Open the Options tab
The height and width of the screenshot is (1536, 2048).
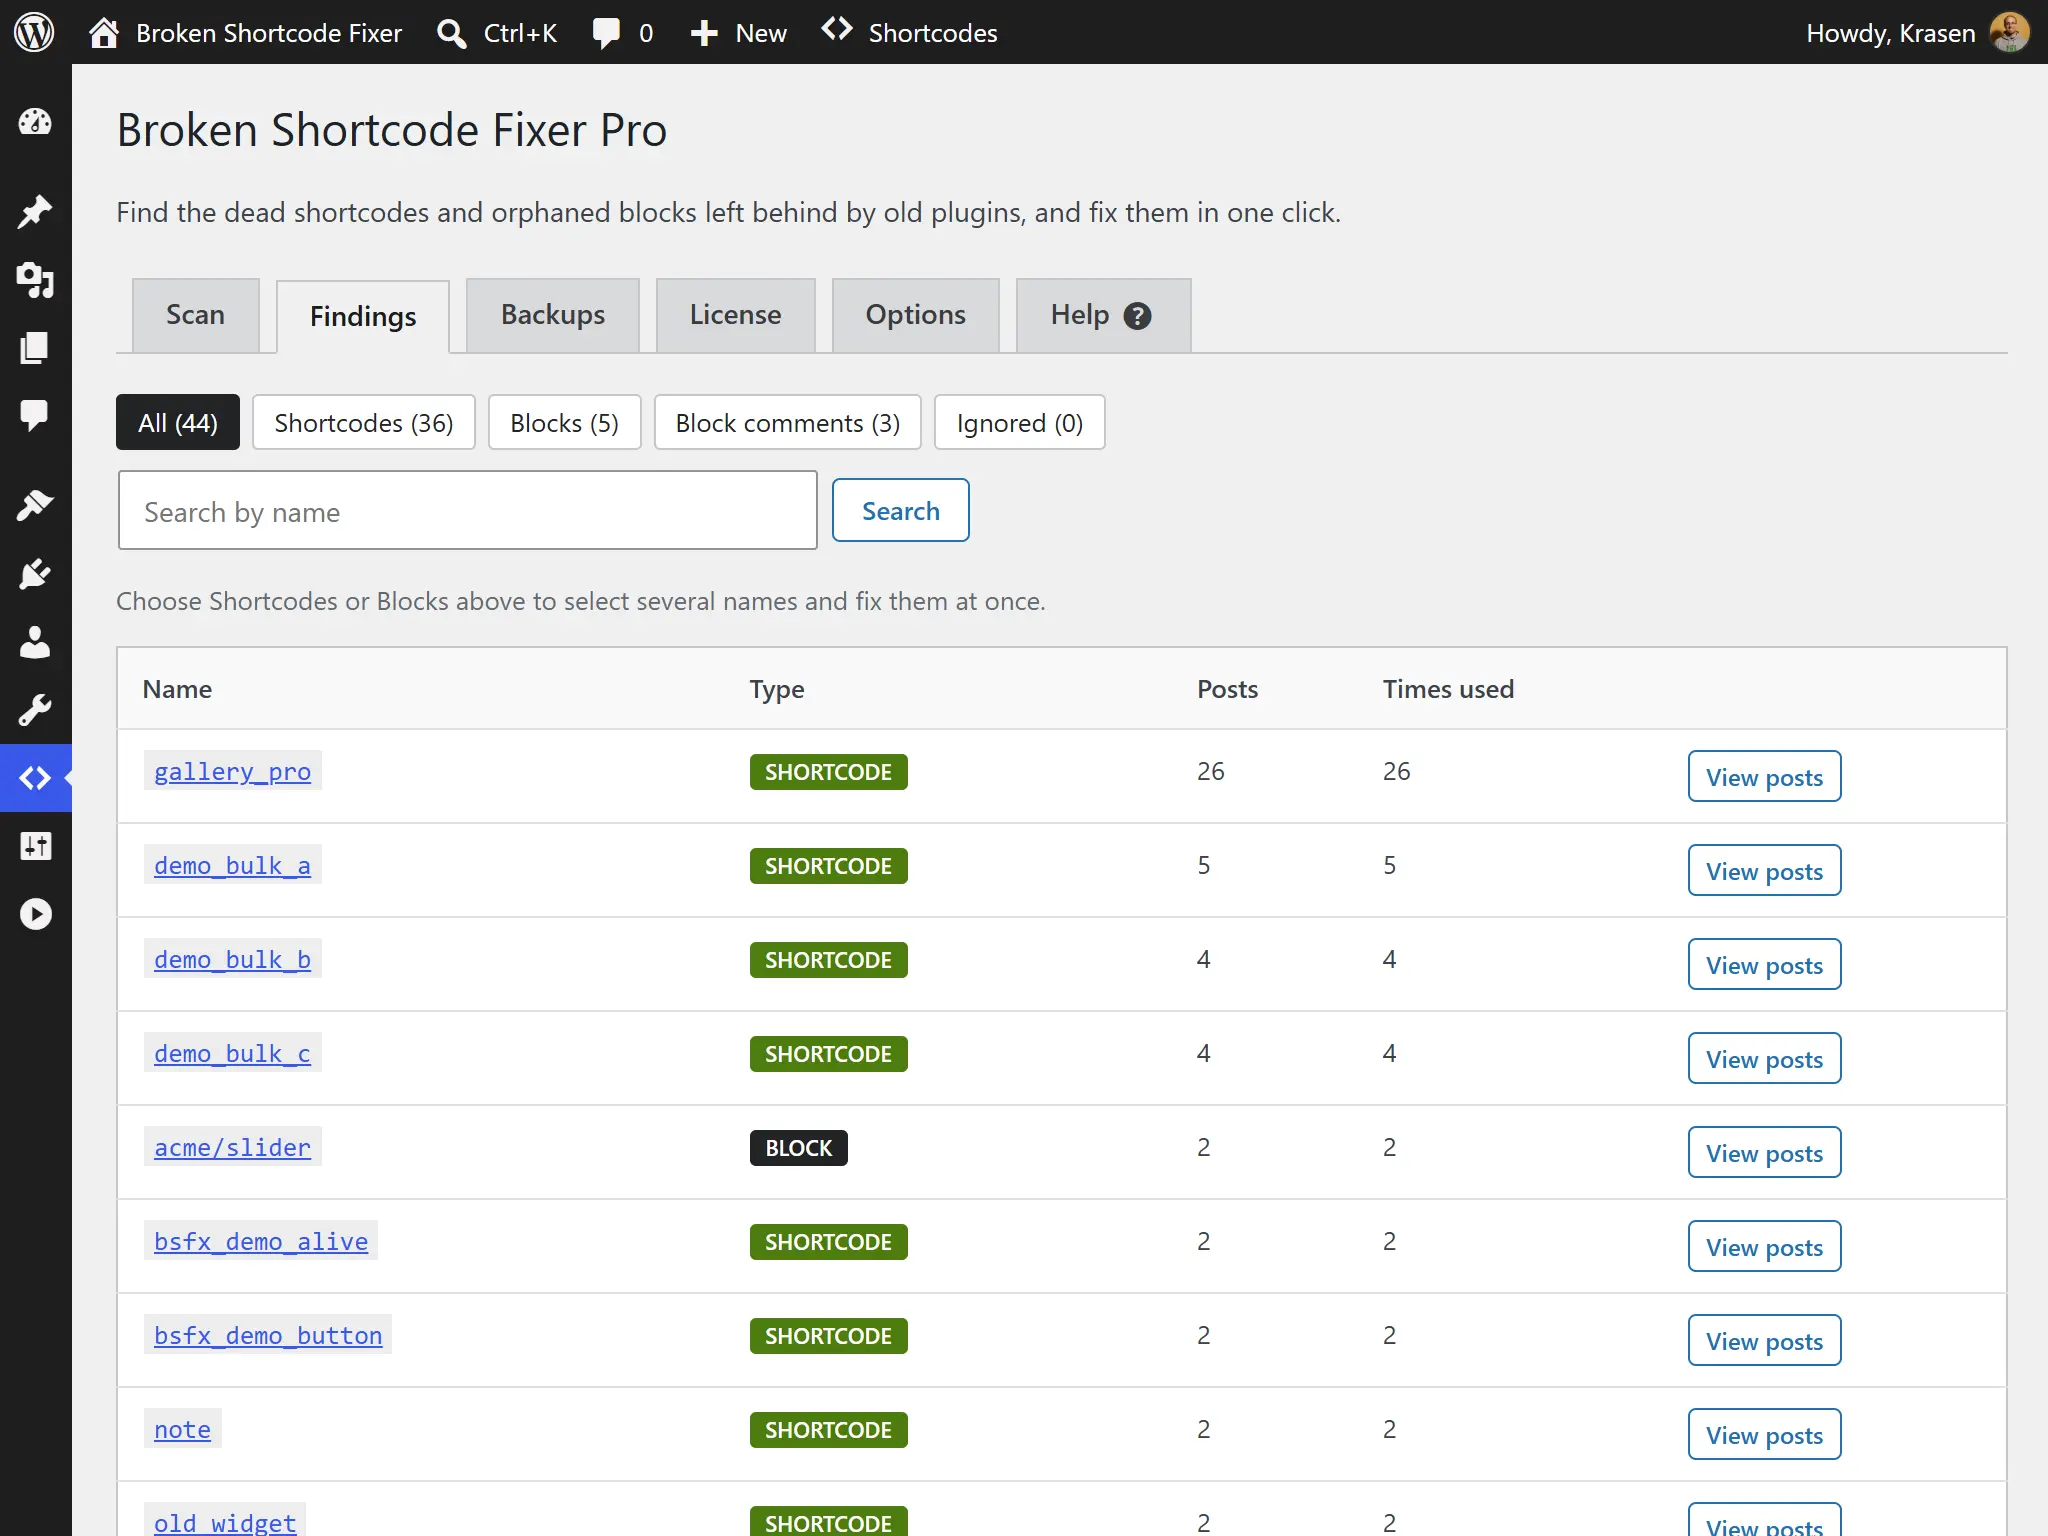click(x=915, y=315)
